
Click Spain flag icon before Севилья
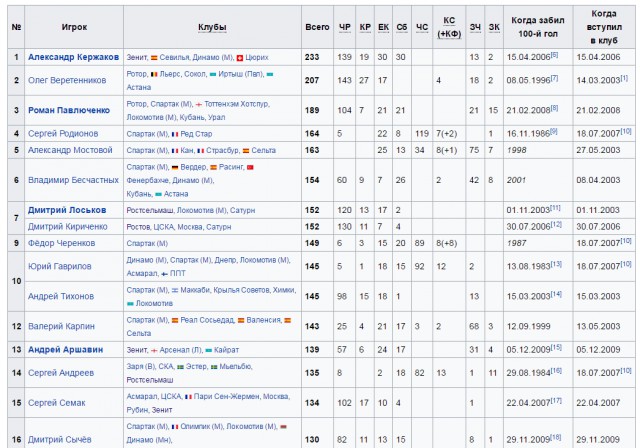pyautogui.click(x=154, y=58)
